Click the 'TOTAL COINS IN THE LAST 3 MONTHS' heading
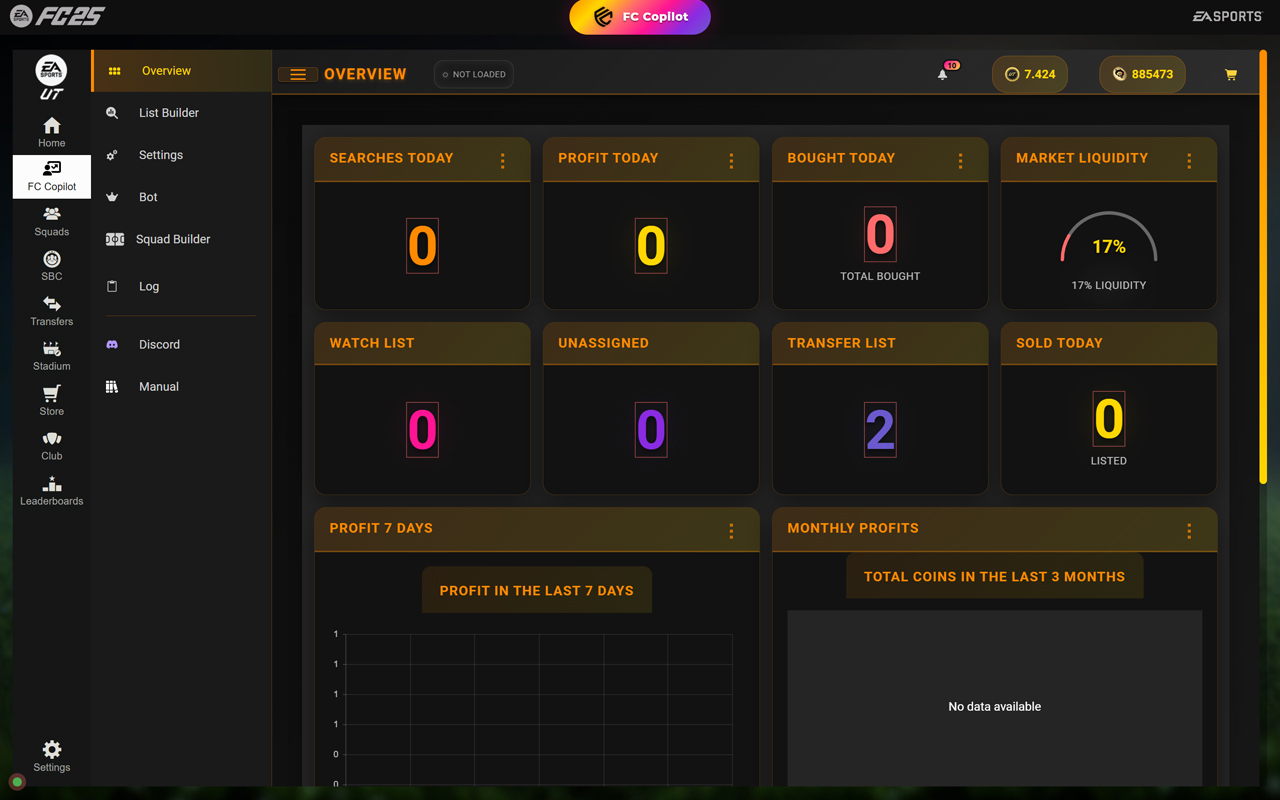Screen dimensions: 1280x800 (994, 577)
